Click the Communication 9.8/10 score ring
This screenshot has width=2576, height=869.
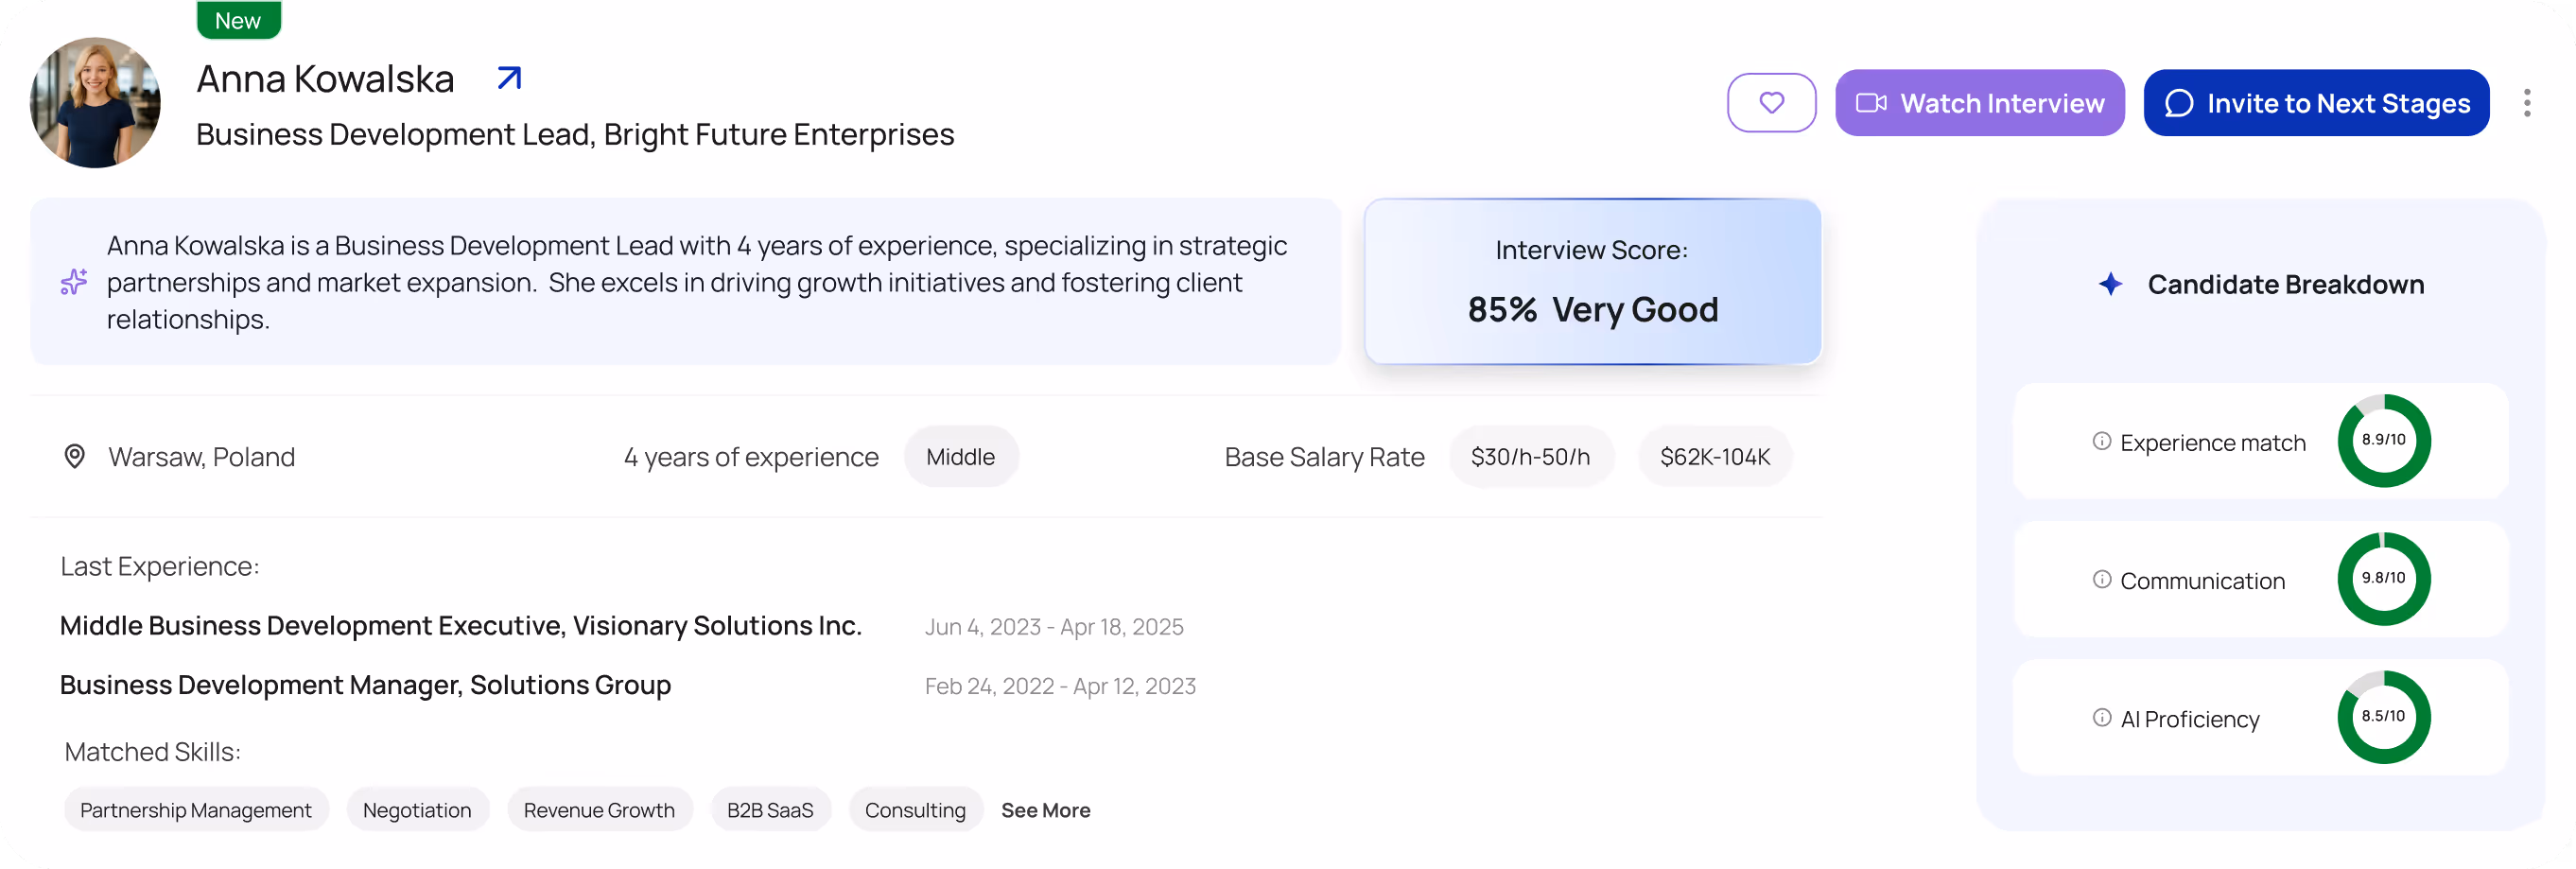tap(2383, 579)
